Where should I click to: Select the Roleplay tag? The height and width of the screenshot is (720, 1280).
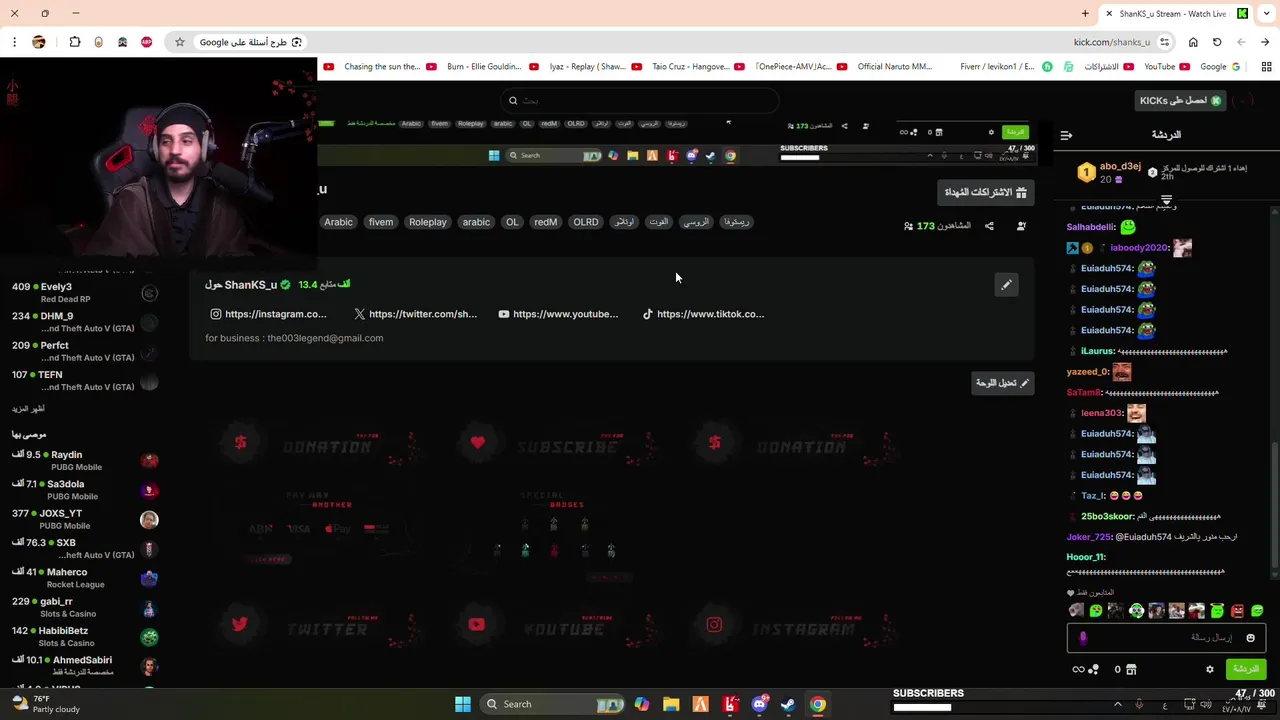(x=428, y=222)
